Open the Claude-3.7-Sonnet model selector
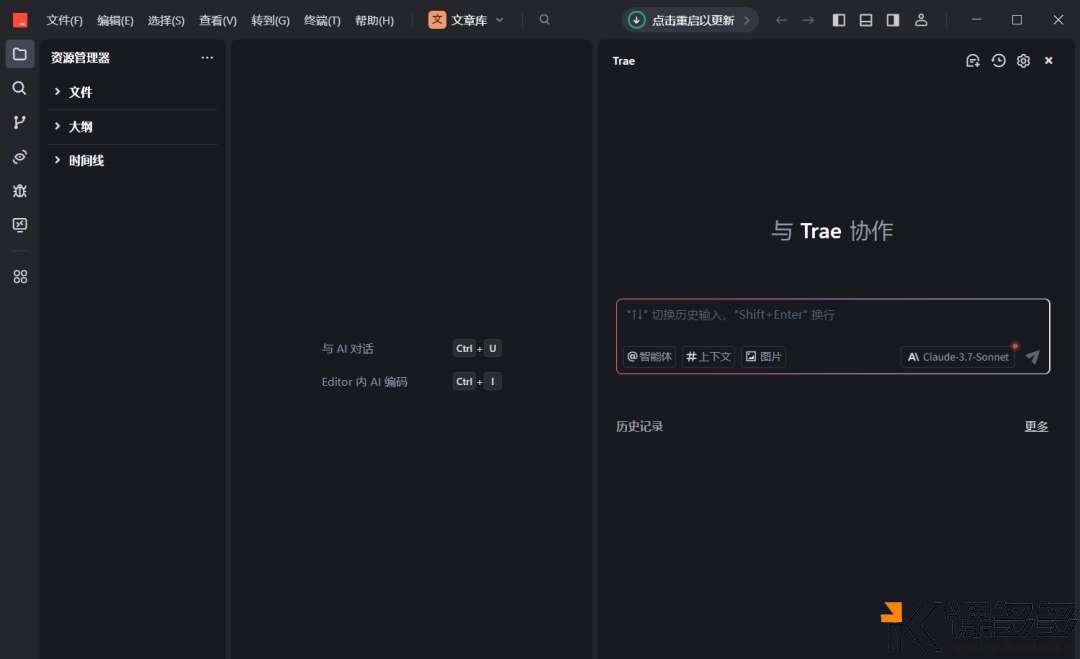Image resolution: width=1080 pixels, height=659 pixels. (x=958, y=357)
